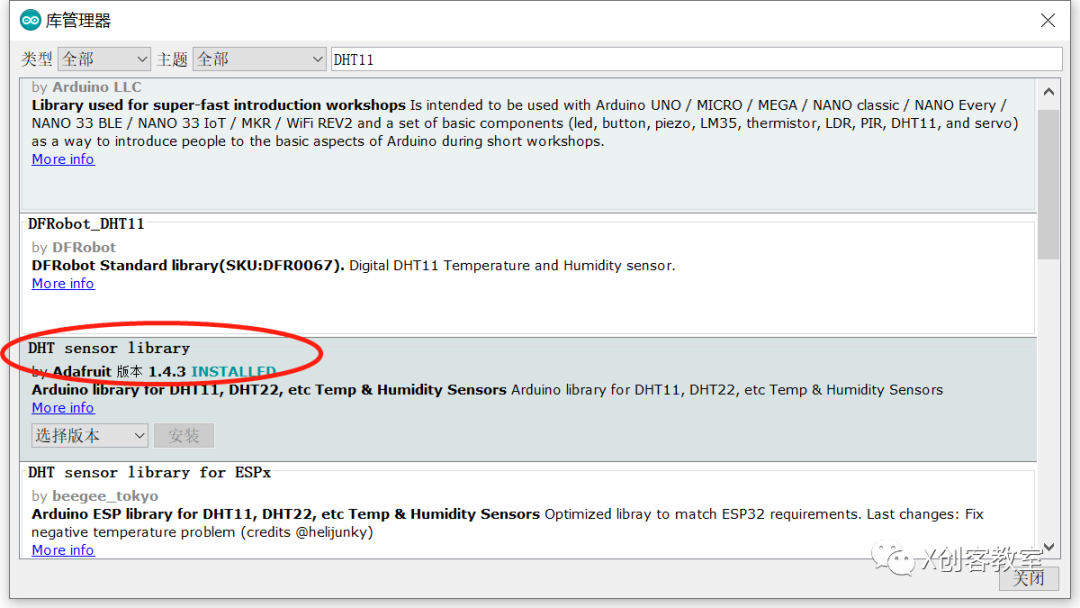Click the 'by Arduino LLC' author text
Viewport: 1080px width, 608px height.
coord(87,87)
